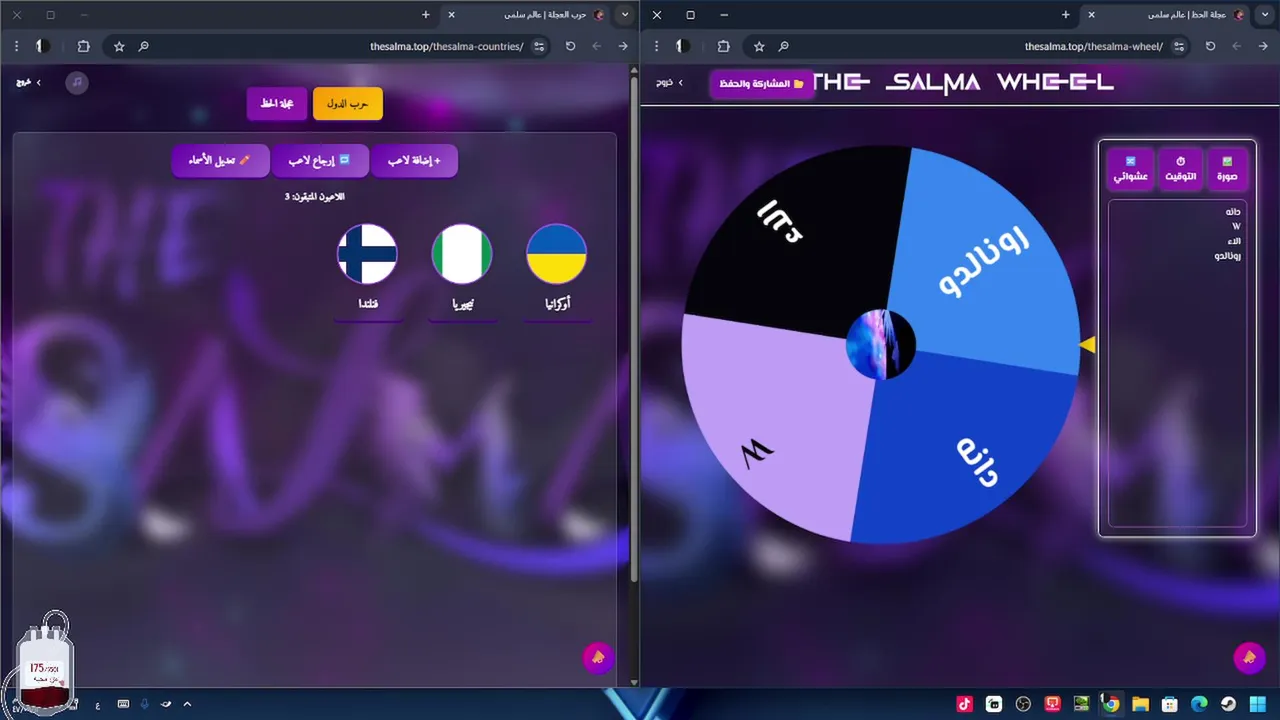Show hidden system tray icons chevron

[187, 704]
